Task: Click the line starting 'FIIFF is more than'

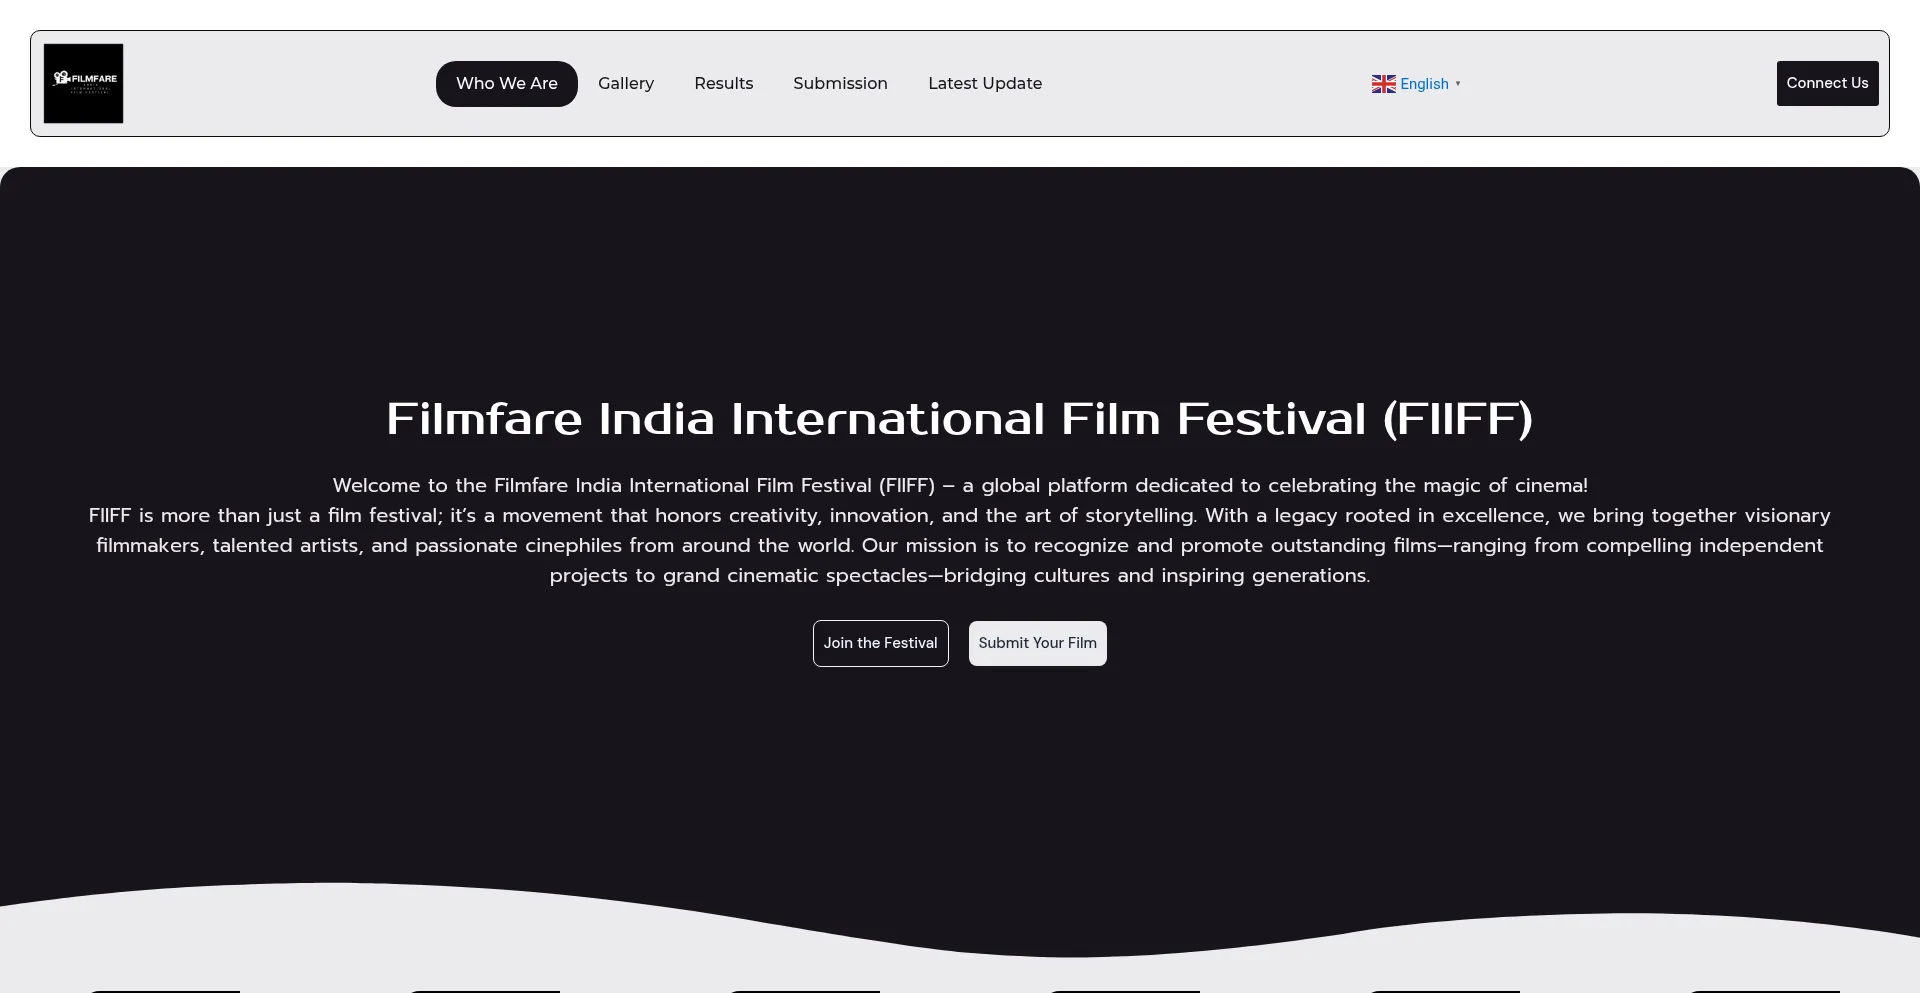Action: coord(960,515)
